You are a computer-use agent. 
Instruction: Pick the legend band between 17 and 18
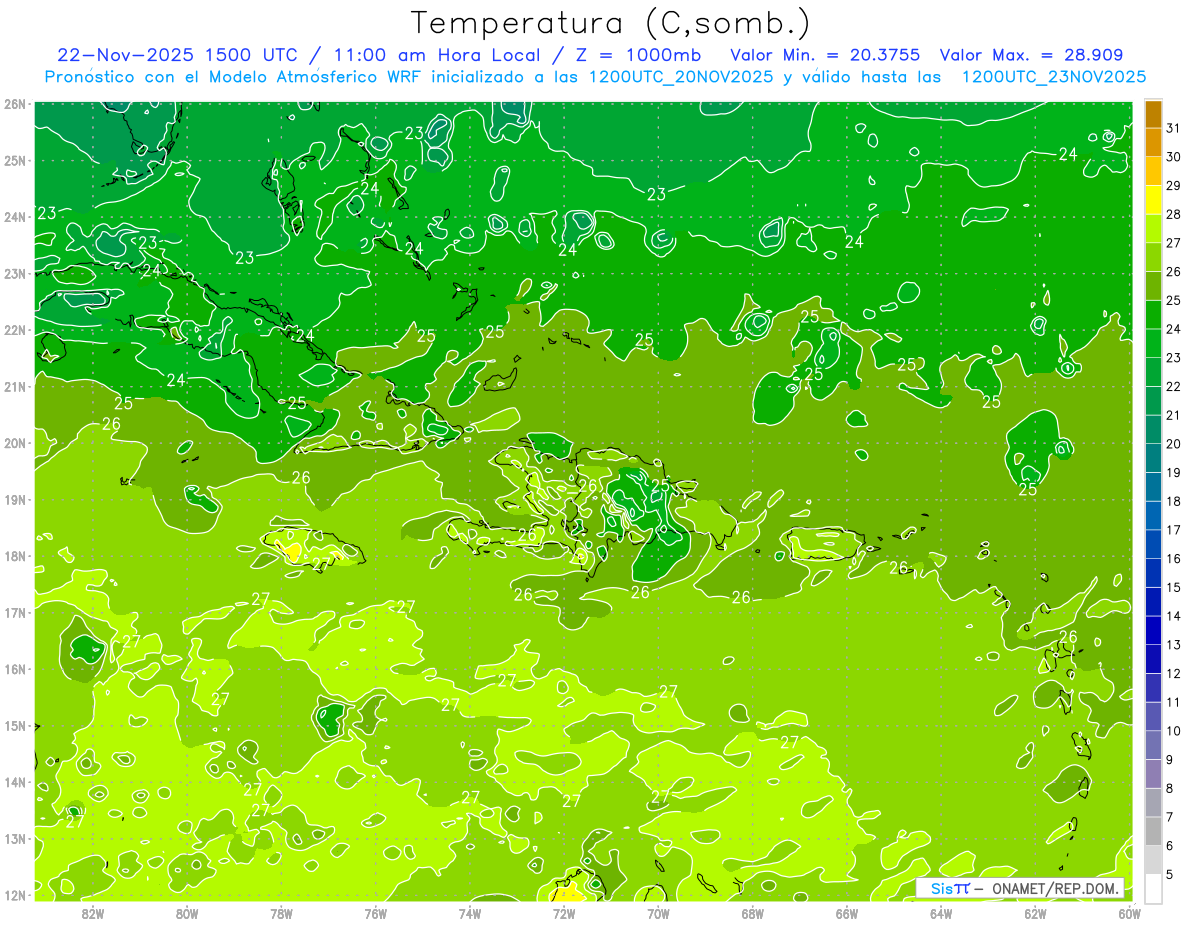coord(1153,515)
